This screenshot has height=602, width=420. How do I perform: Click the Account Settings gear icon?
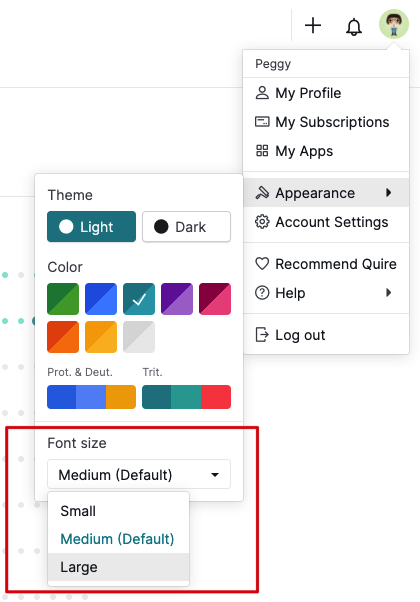pos(262,222)
